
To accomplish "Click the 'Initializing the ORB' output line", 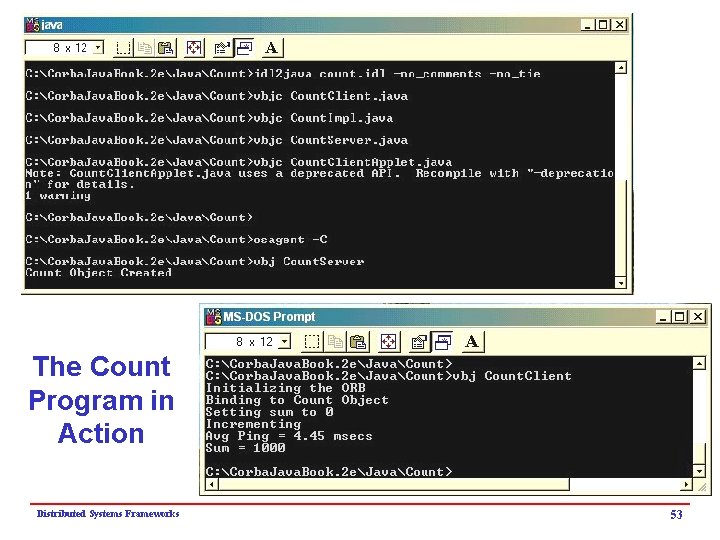I will click(285, 388).
